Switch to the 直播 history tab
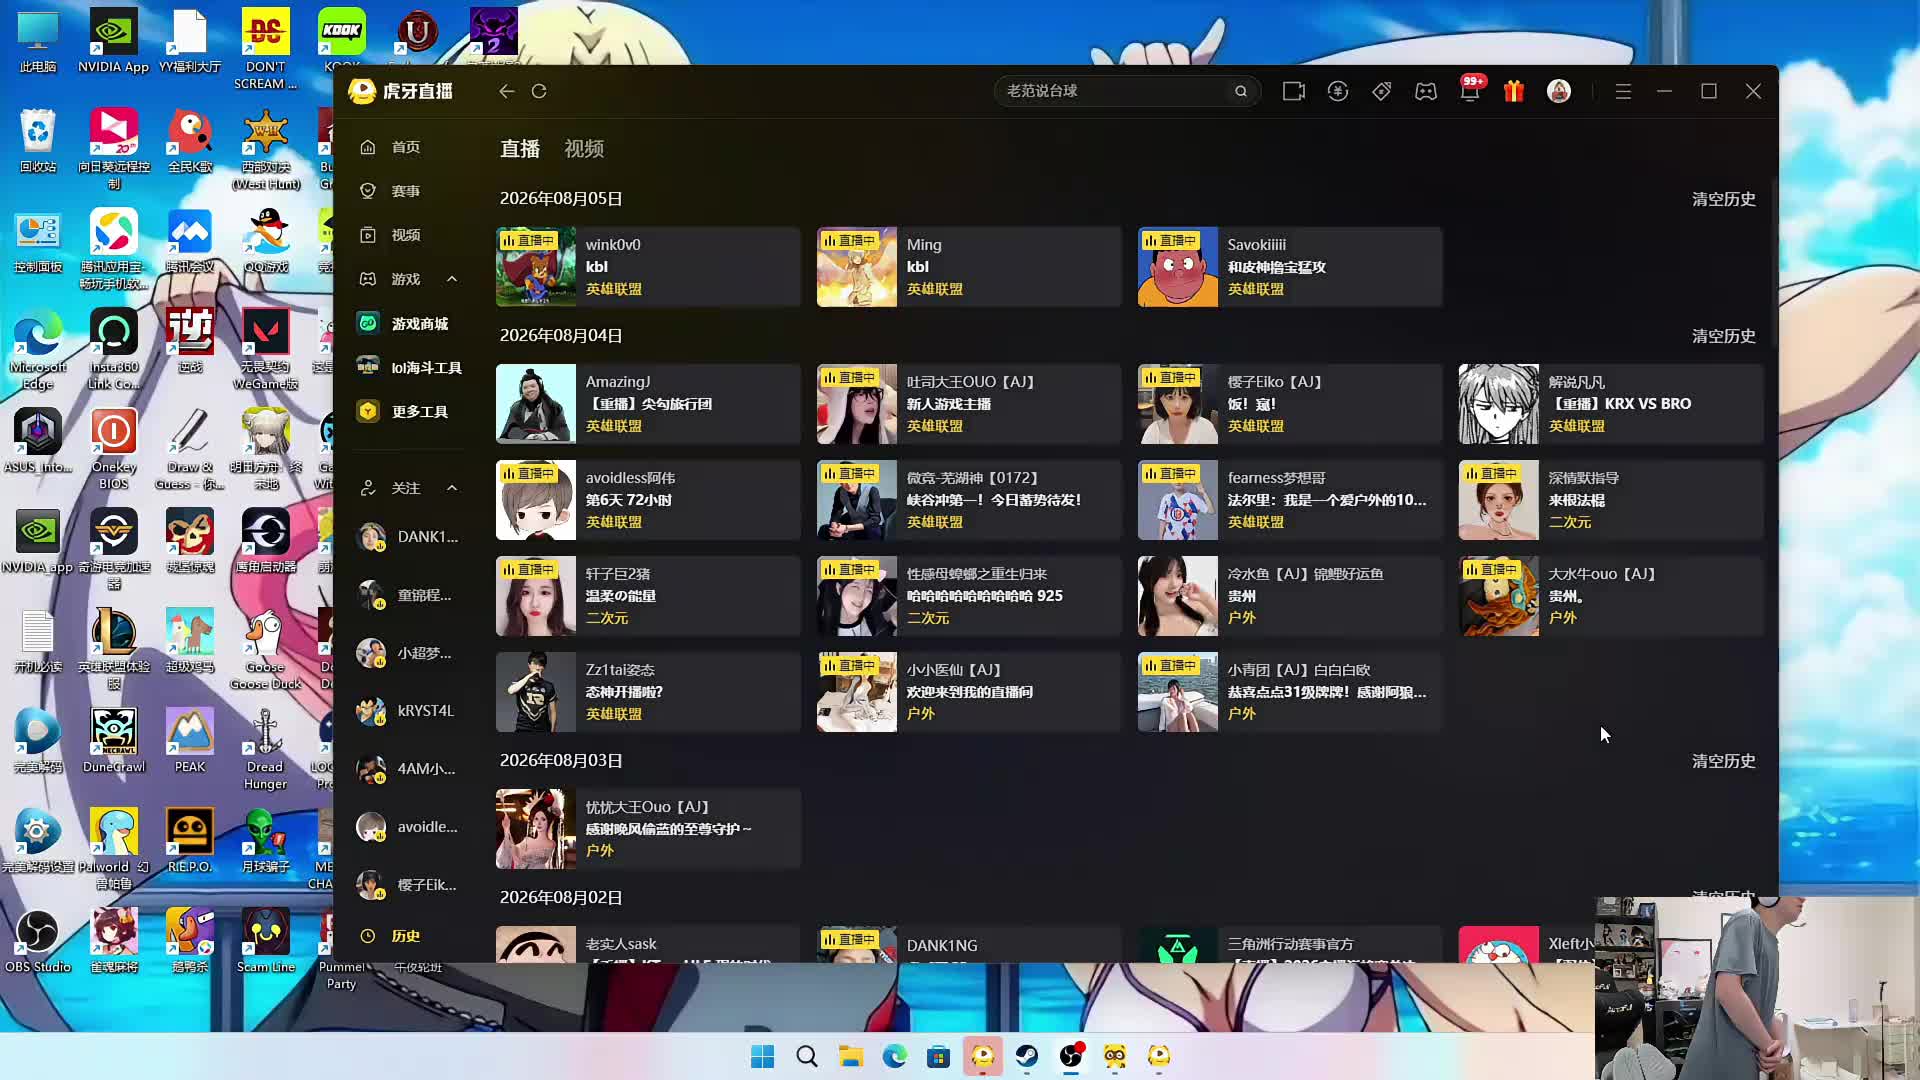 pos(520,149)
